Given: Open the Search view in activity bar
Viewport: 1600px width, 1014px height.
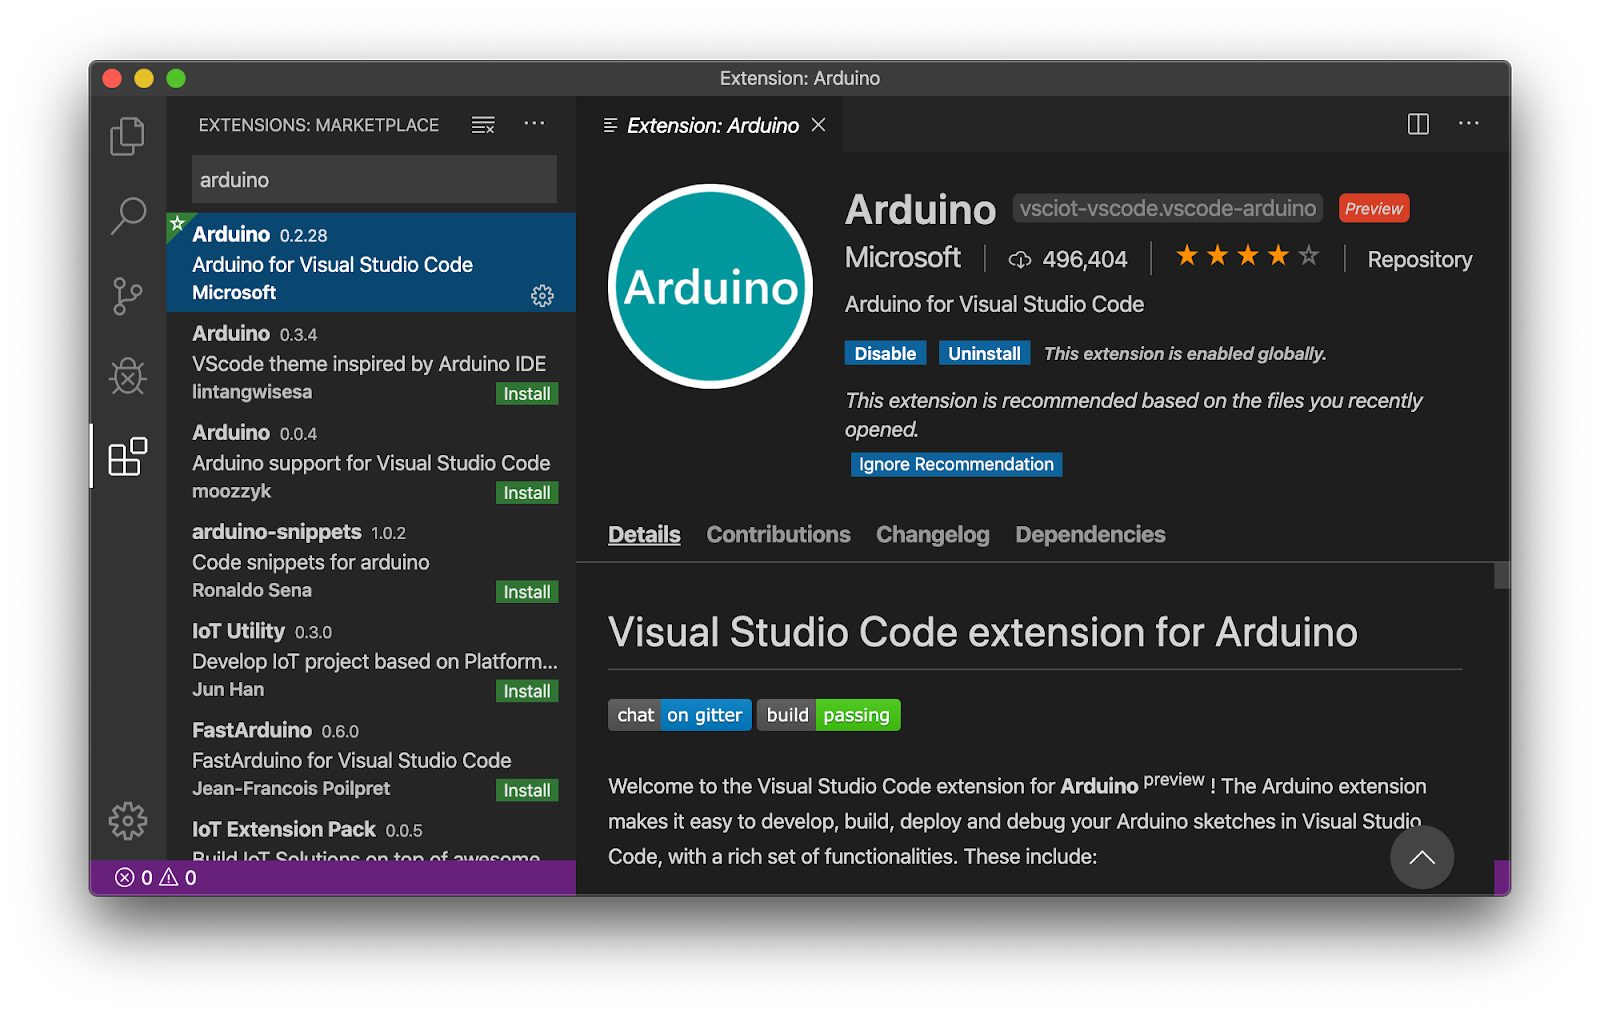Looking at the screenshot, I should click(x=127, y=216).
